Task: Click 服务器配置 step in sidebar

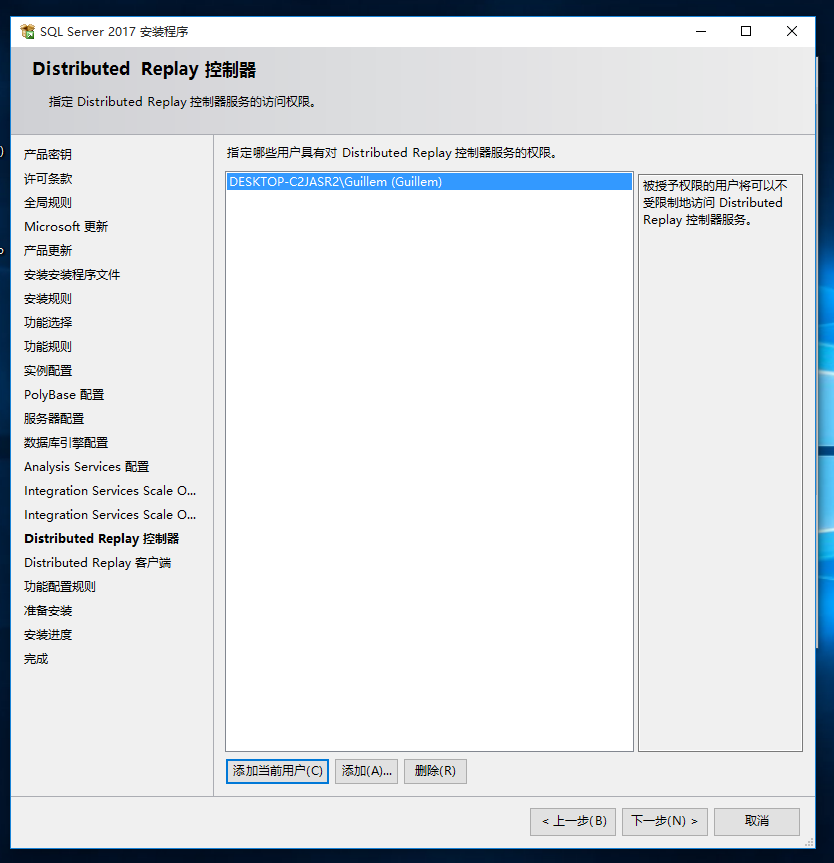Action: click(54, 419)
